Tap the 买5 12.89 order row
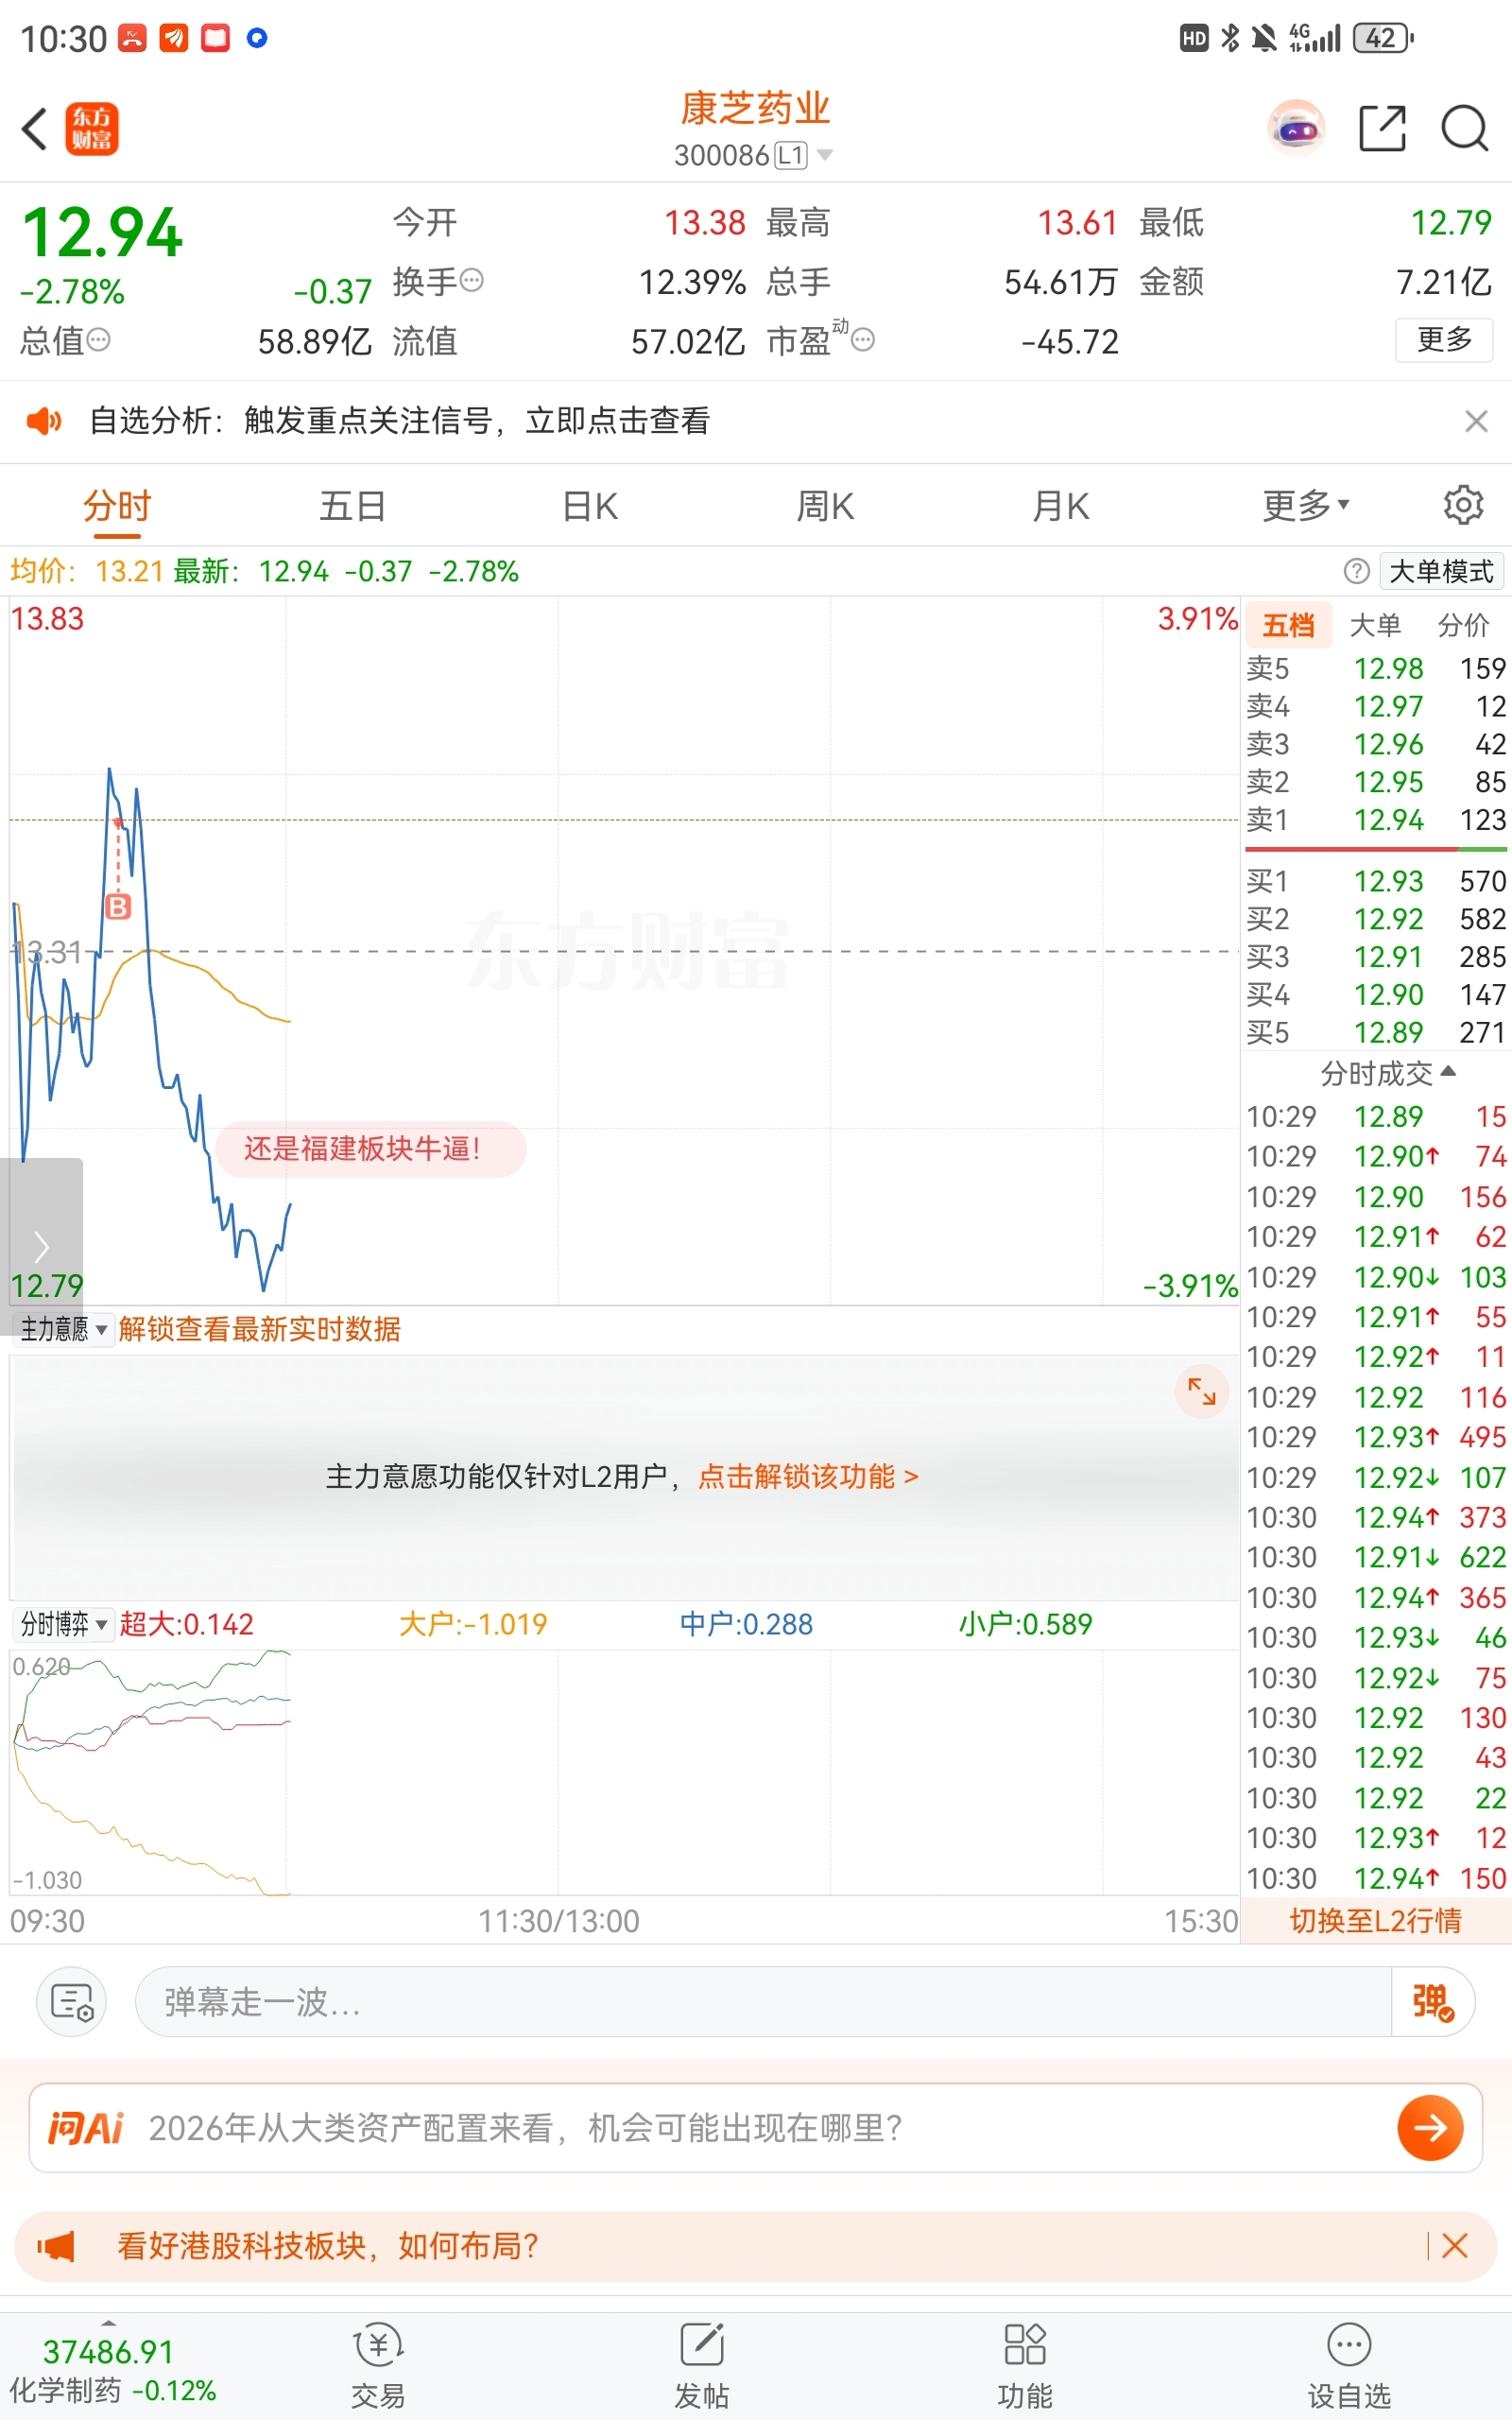Screen dimensions: 1512x2420 pyautogui.click(x=1375, y=1032)
